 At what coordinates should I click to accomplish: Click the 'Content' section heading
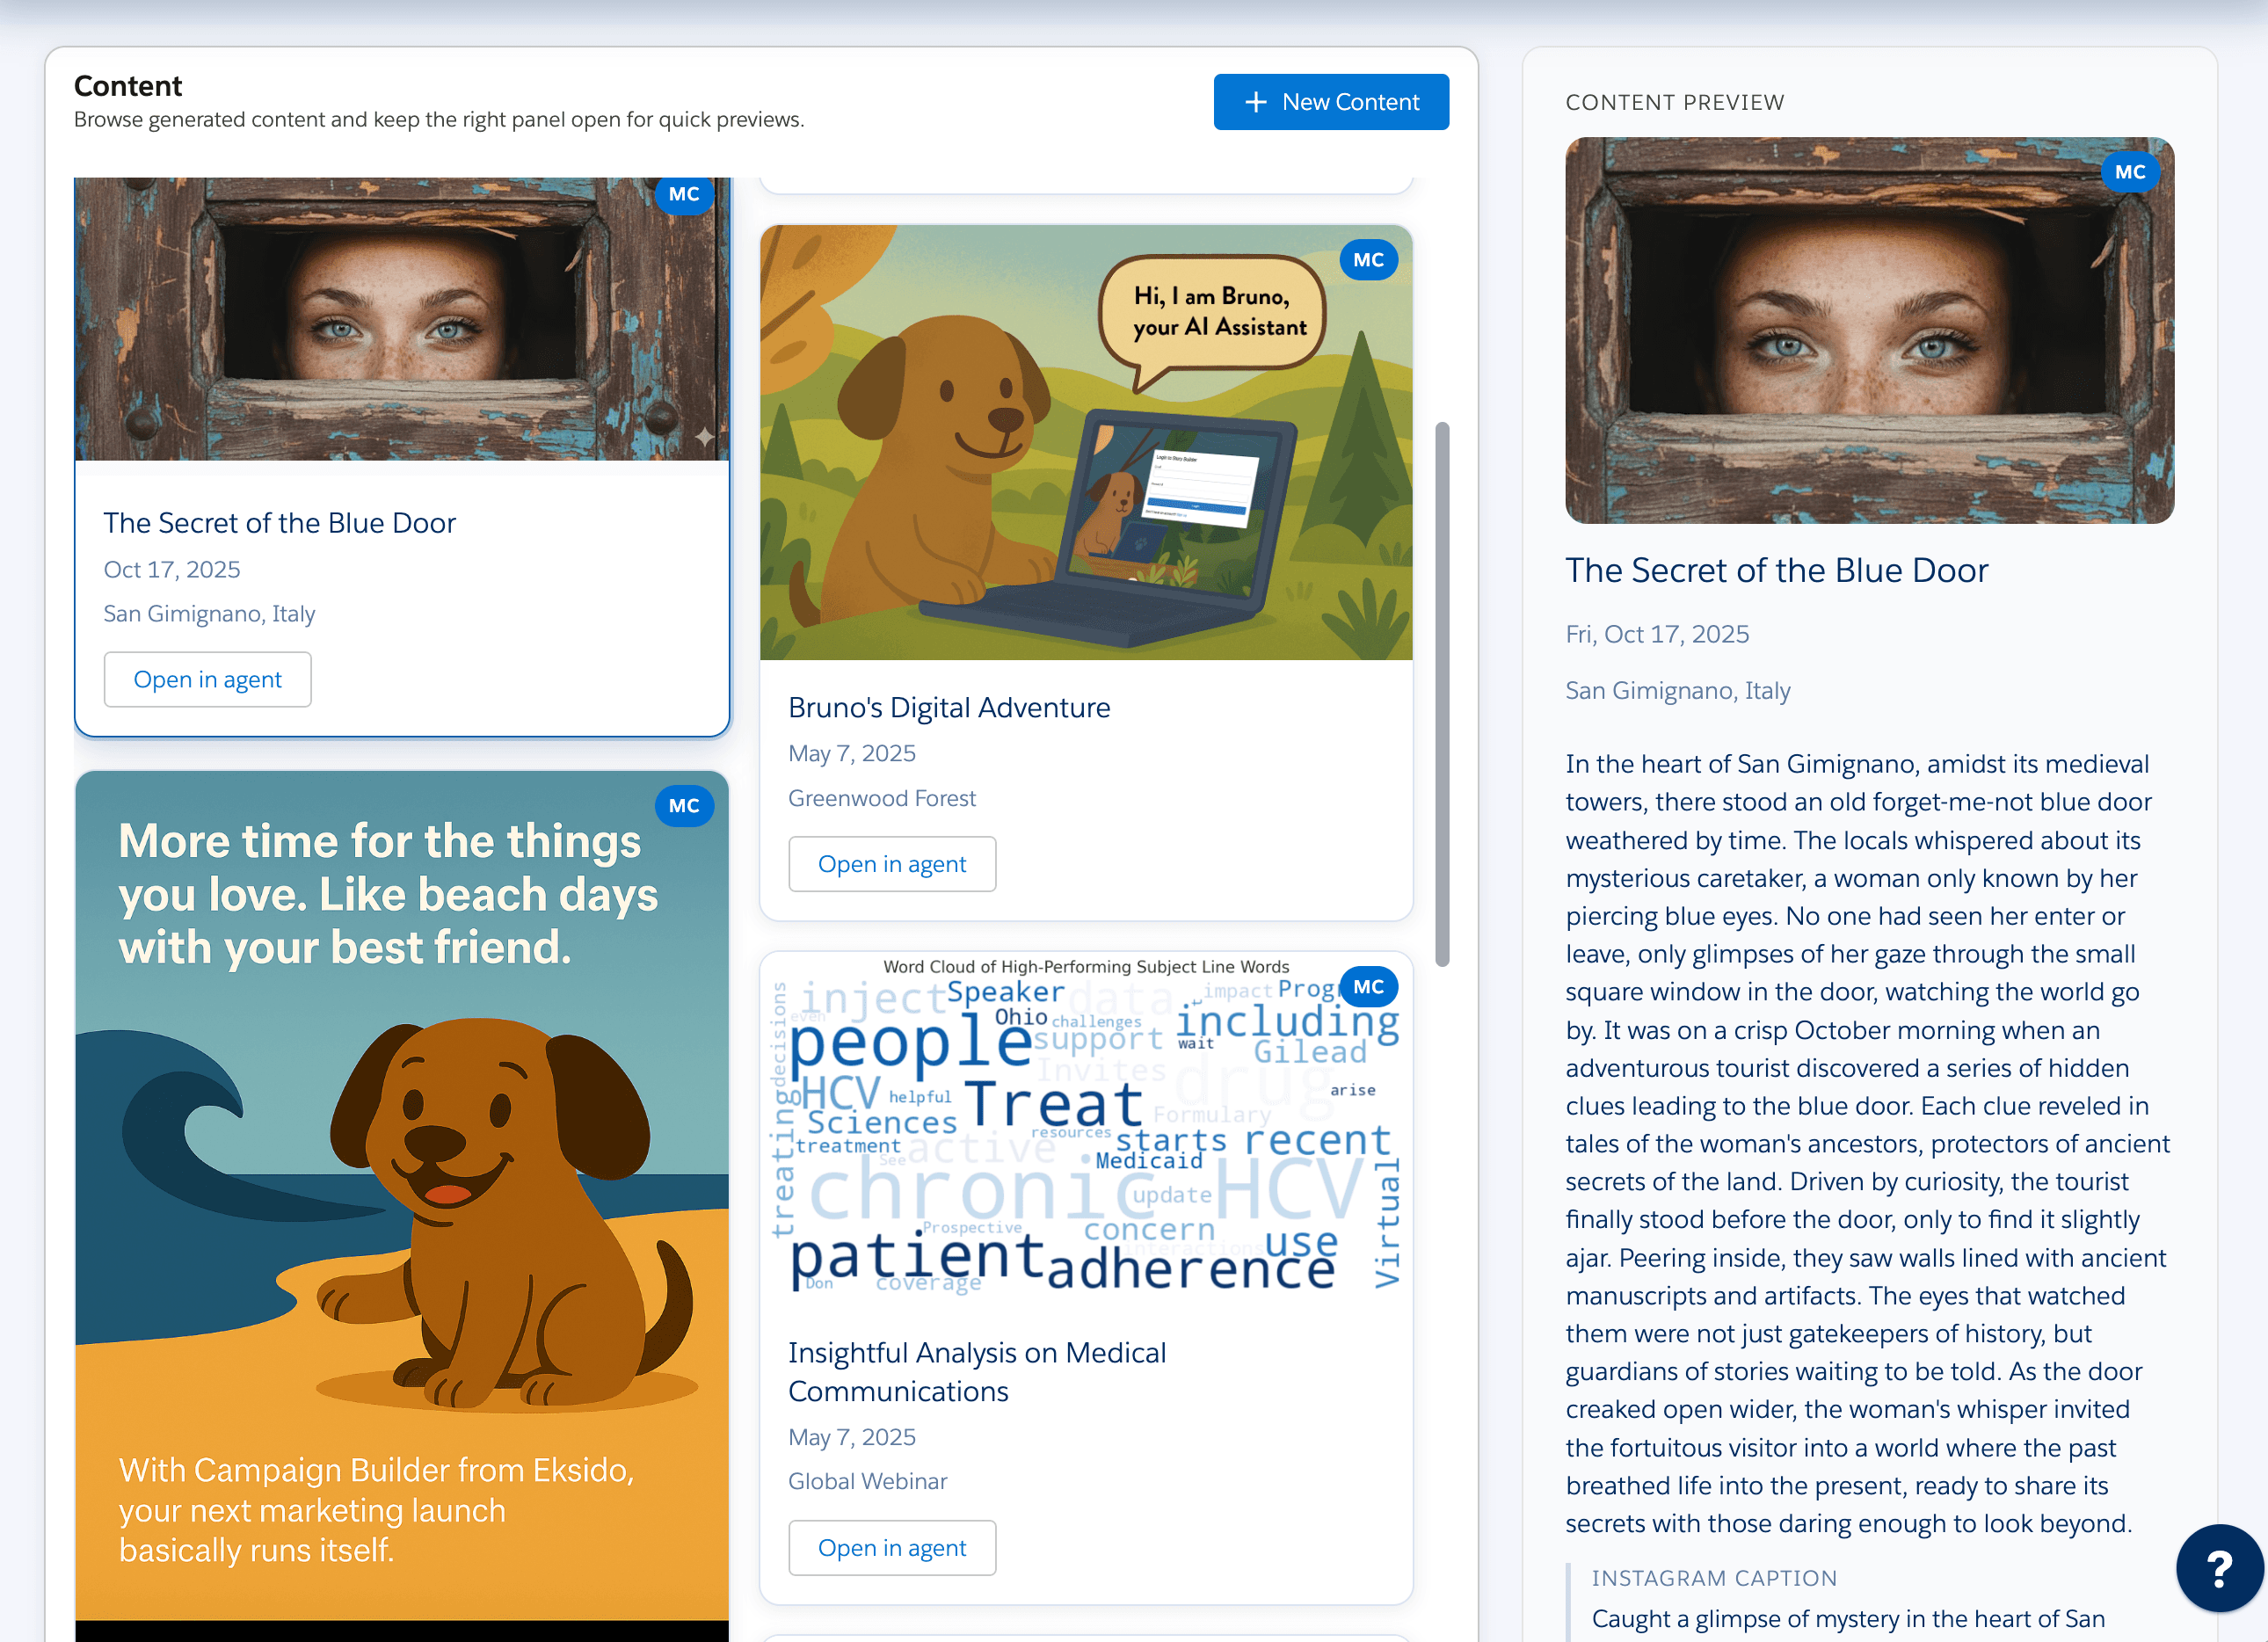click(x=128, y=86)
